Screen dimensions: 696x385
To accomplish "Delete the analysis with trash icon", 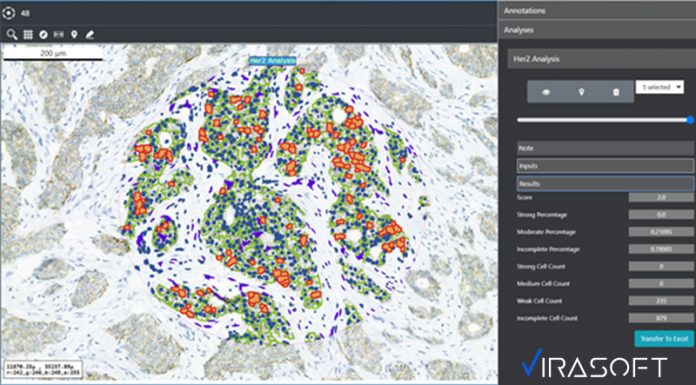I will [616, 92].
